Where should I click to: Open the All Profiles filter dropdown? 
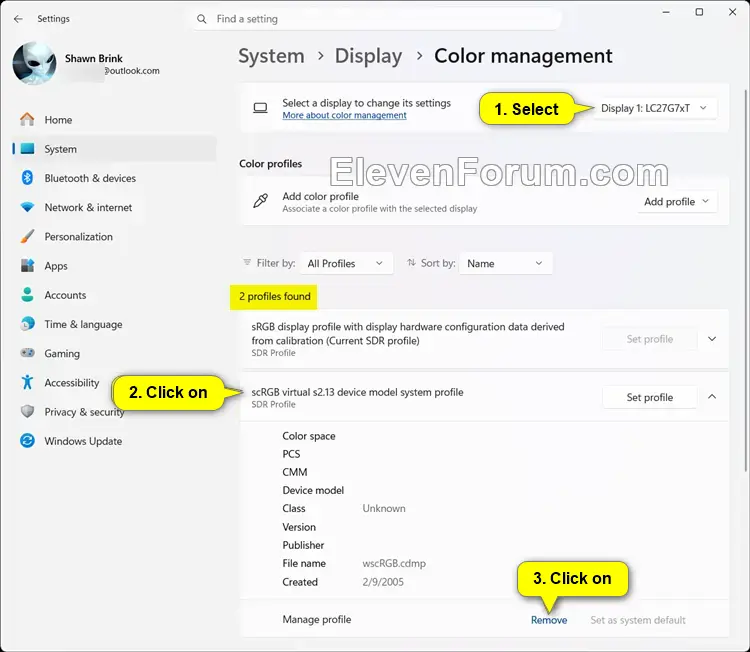[346, 263]
